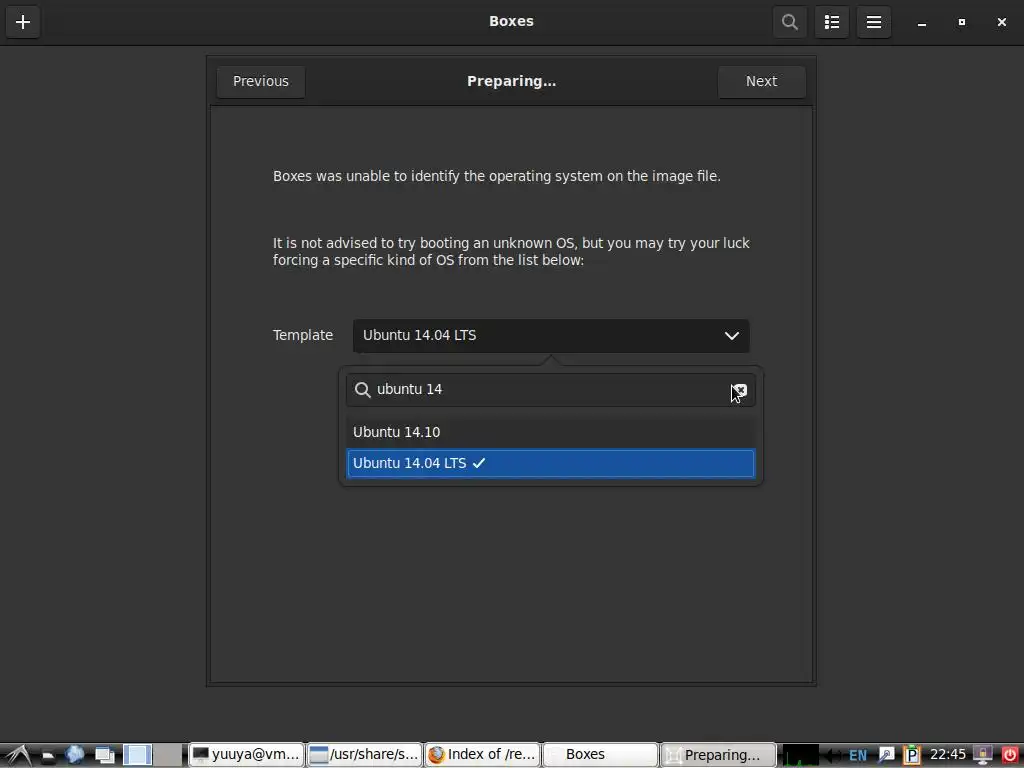Continue with the Next button
Image resolution: width=1024 pixels, height=768 pixels.
(761, 82)
